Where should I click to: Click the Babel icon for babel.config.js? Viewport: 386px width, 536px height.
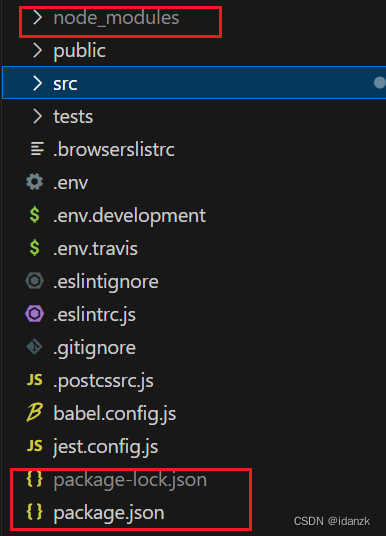click(35, 412)
